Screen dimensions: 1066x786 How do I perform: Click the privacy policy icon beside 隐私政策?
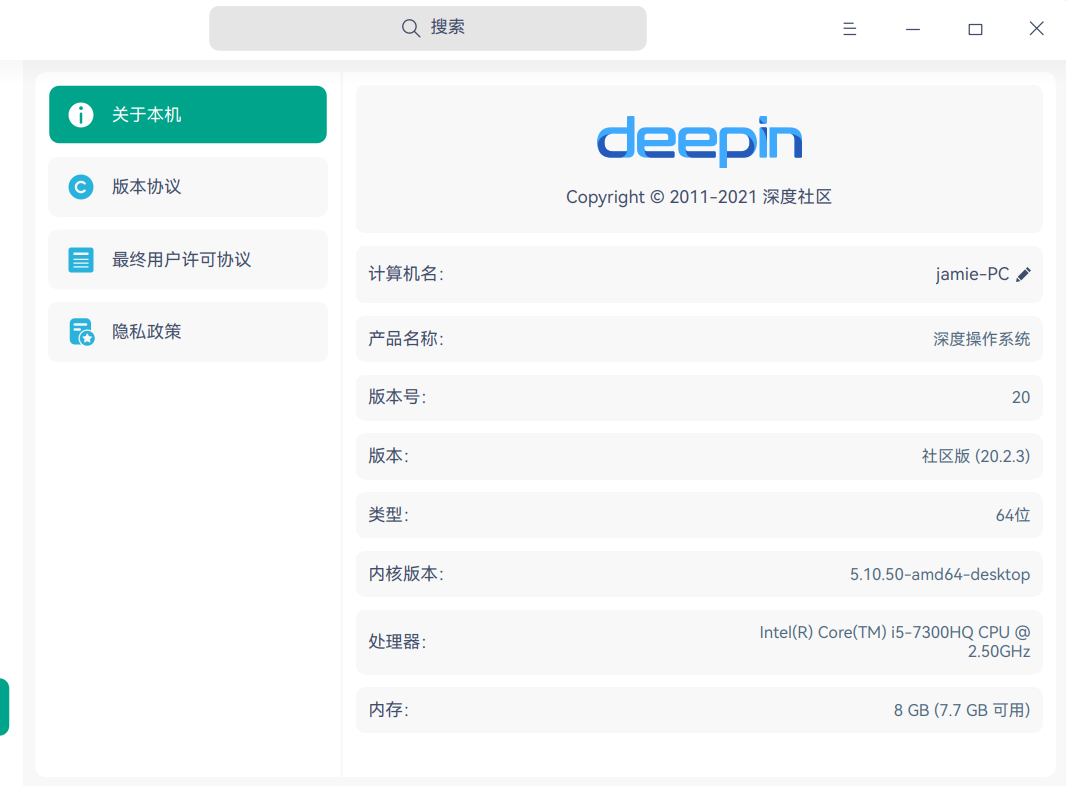82,332
